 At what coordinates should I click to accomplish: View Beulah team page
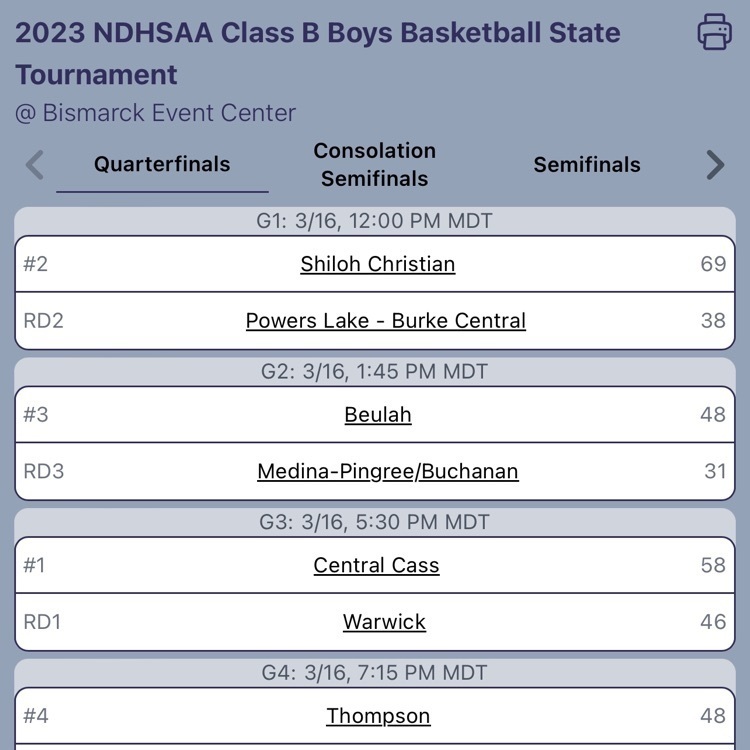click(x=377, y=415)
